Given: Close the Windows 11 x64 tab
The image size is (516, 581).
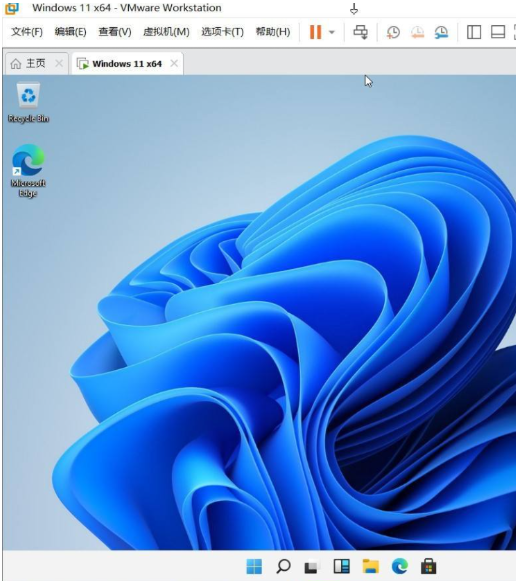Looking at the screenshot, I should click(174, 64).
